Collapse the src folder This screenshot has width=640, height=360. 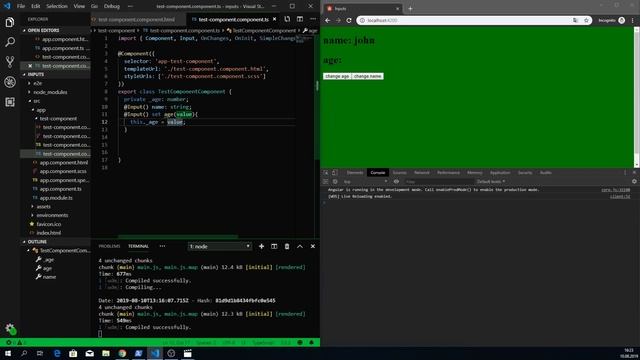coord(36,101)
